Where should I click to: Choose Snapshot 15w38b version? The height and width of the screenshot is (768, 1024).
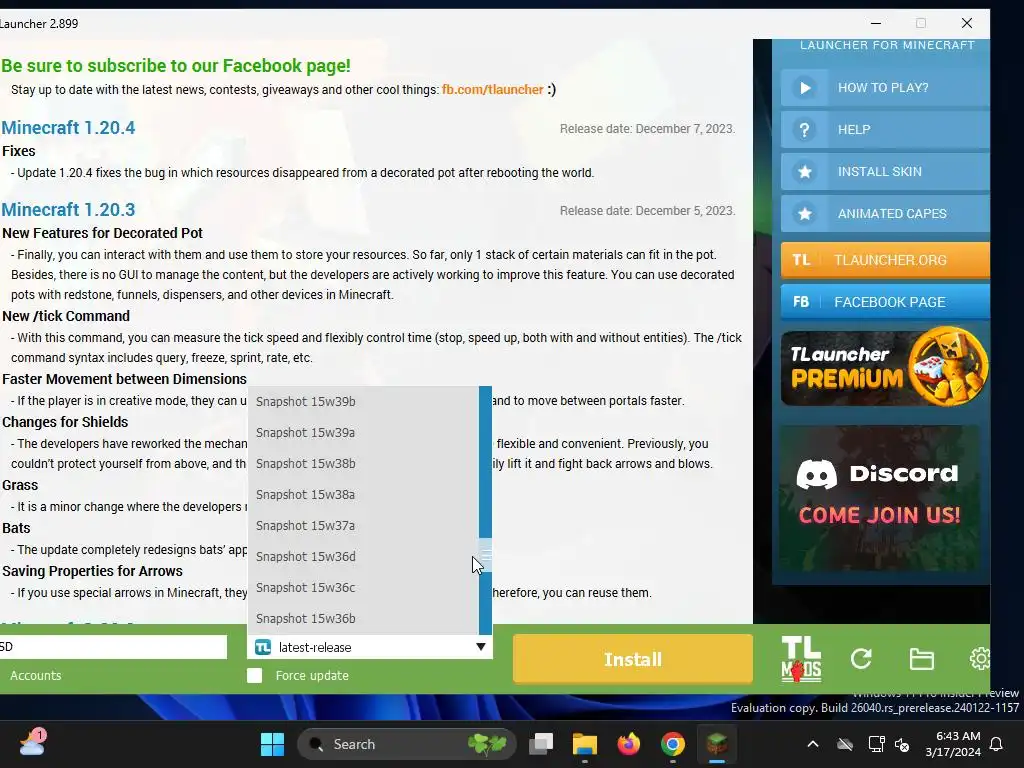(x=363, y=464)
